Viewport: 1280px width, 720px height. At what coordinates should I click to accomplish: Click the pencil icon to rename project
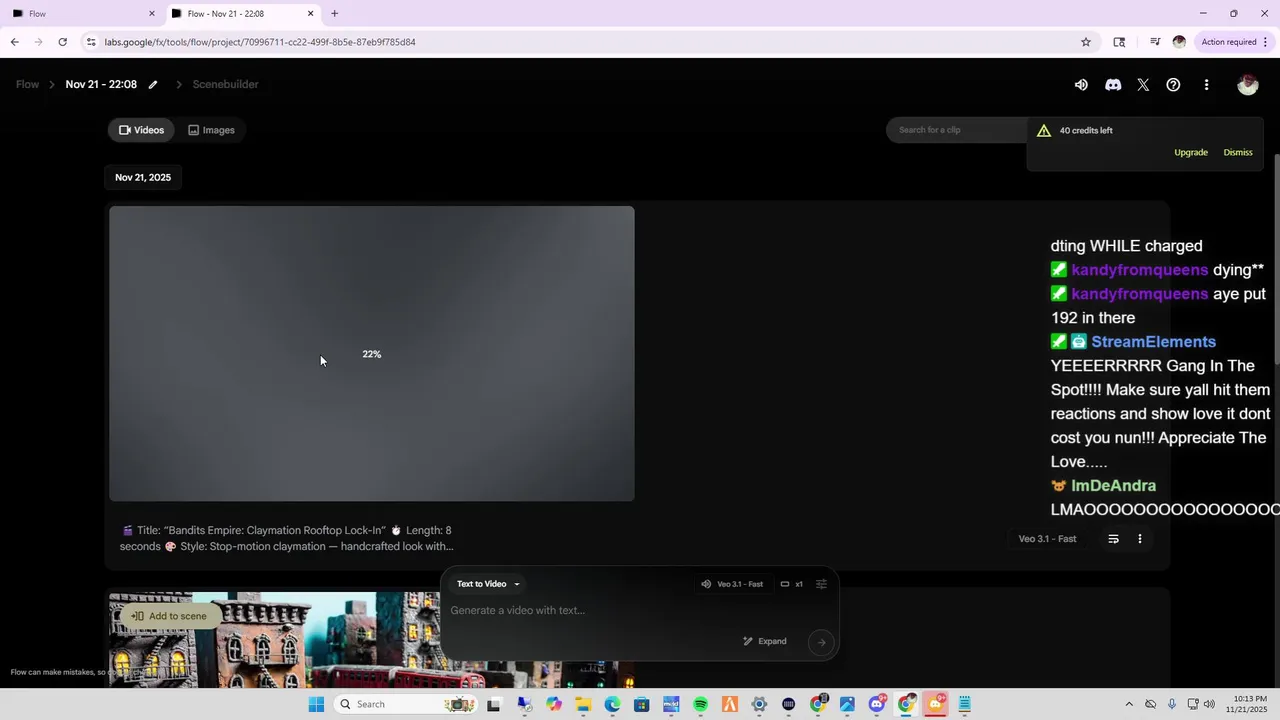(x=153, y=85)
